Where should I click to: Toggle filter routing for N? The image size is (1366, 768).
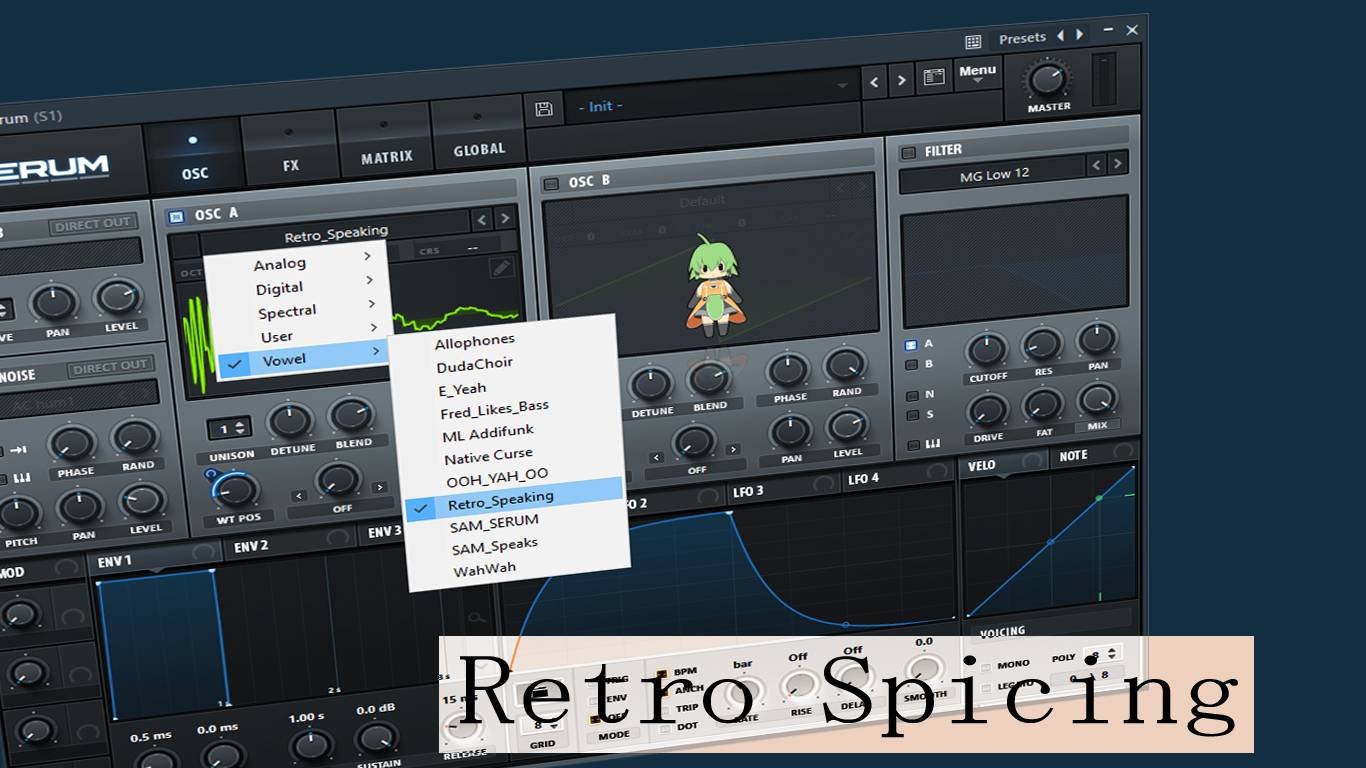tap(911, 395)
